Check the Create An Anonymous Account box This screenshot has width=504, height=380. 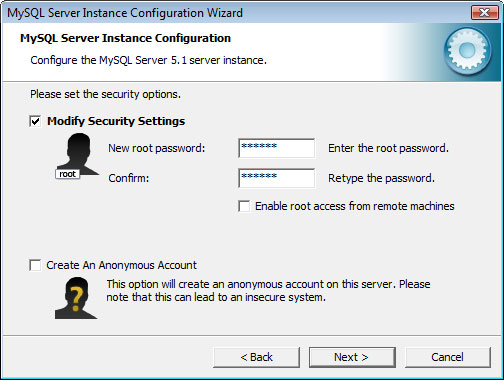click(35, 265)
